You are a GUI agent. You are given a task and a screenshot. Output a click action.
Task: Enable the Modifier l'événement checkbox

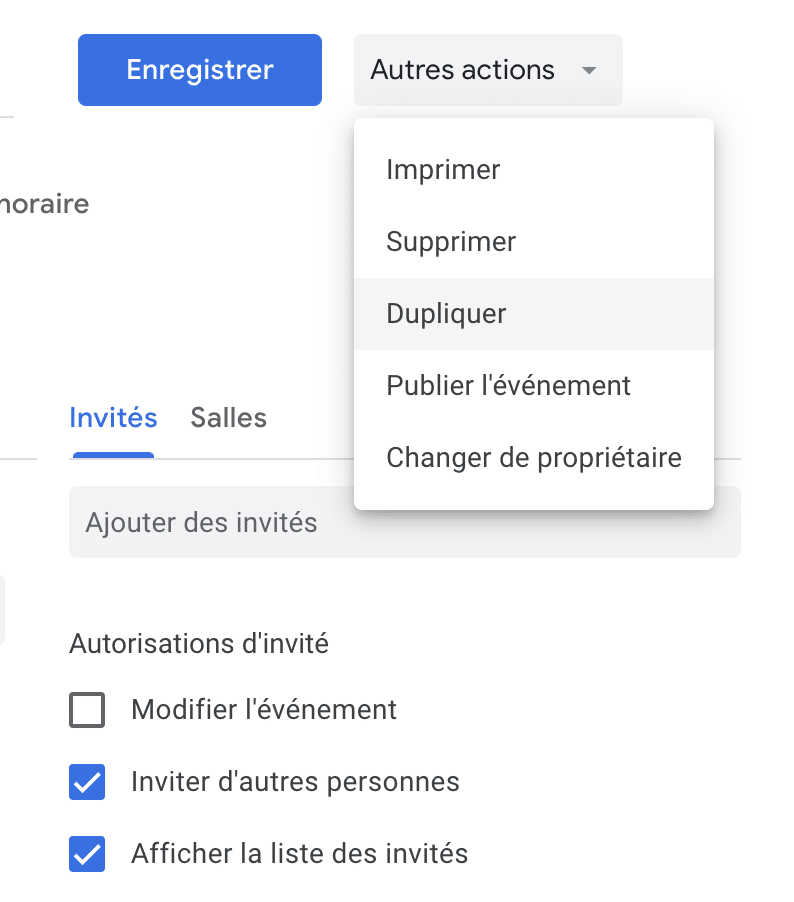[x=87, y=711]
